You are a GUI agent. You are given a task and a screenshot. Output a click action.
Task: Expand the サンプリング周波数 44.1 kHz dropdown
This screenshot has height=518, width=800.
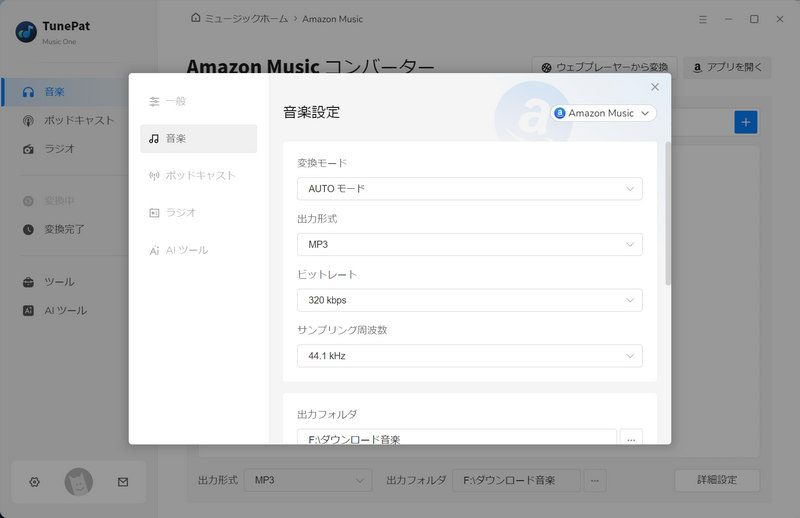pos(469,356)
